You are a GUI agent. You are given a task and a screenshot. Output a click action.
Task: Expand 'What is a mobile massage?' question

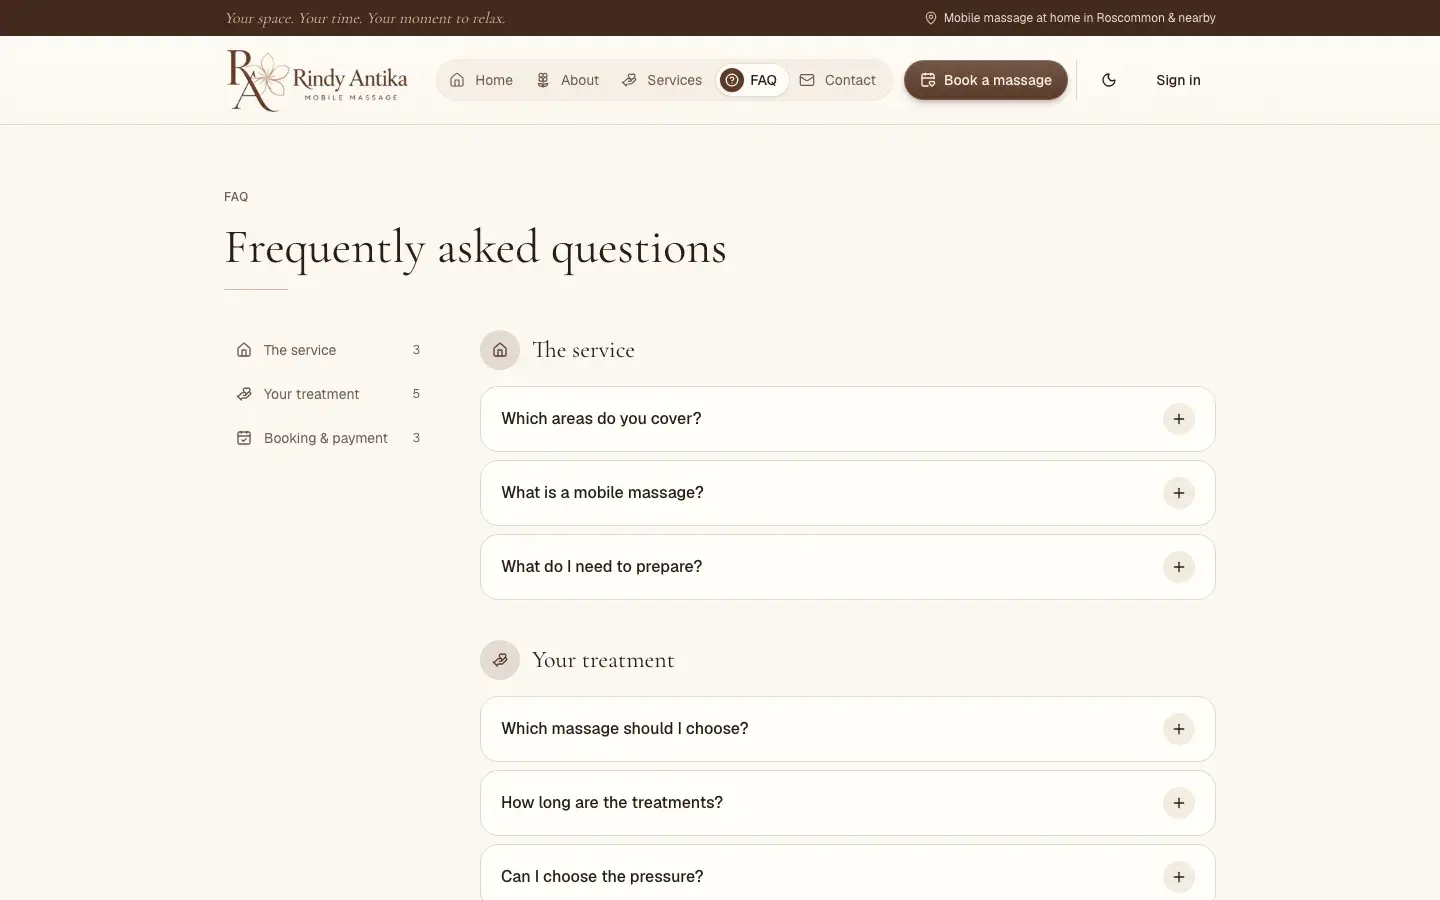[847, 493]
